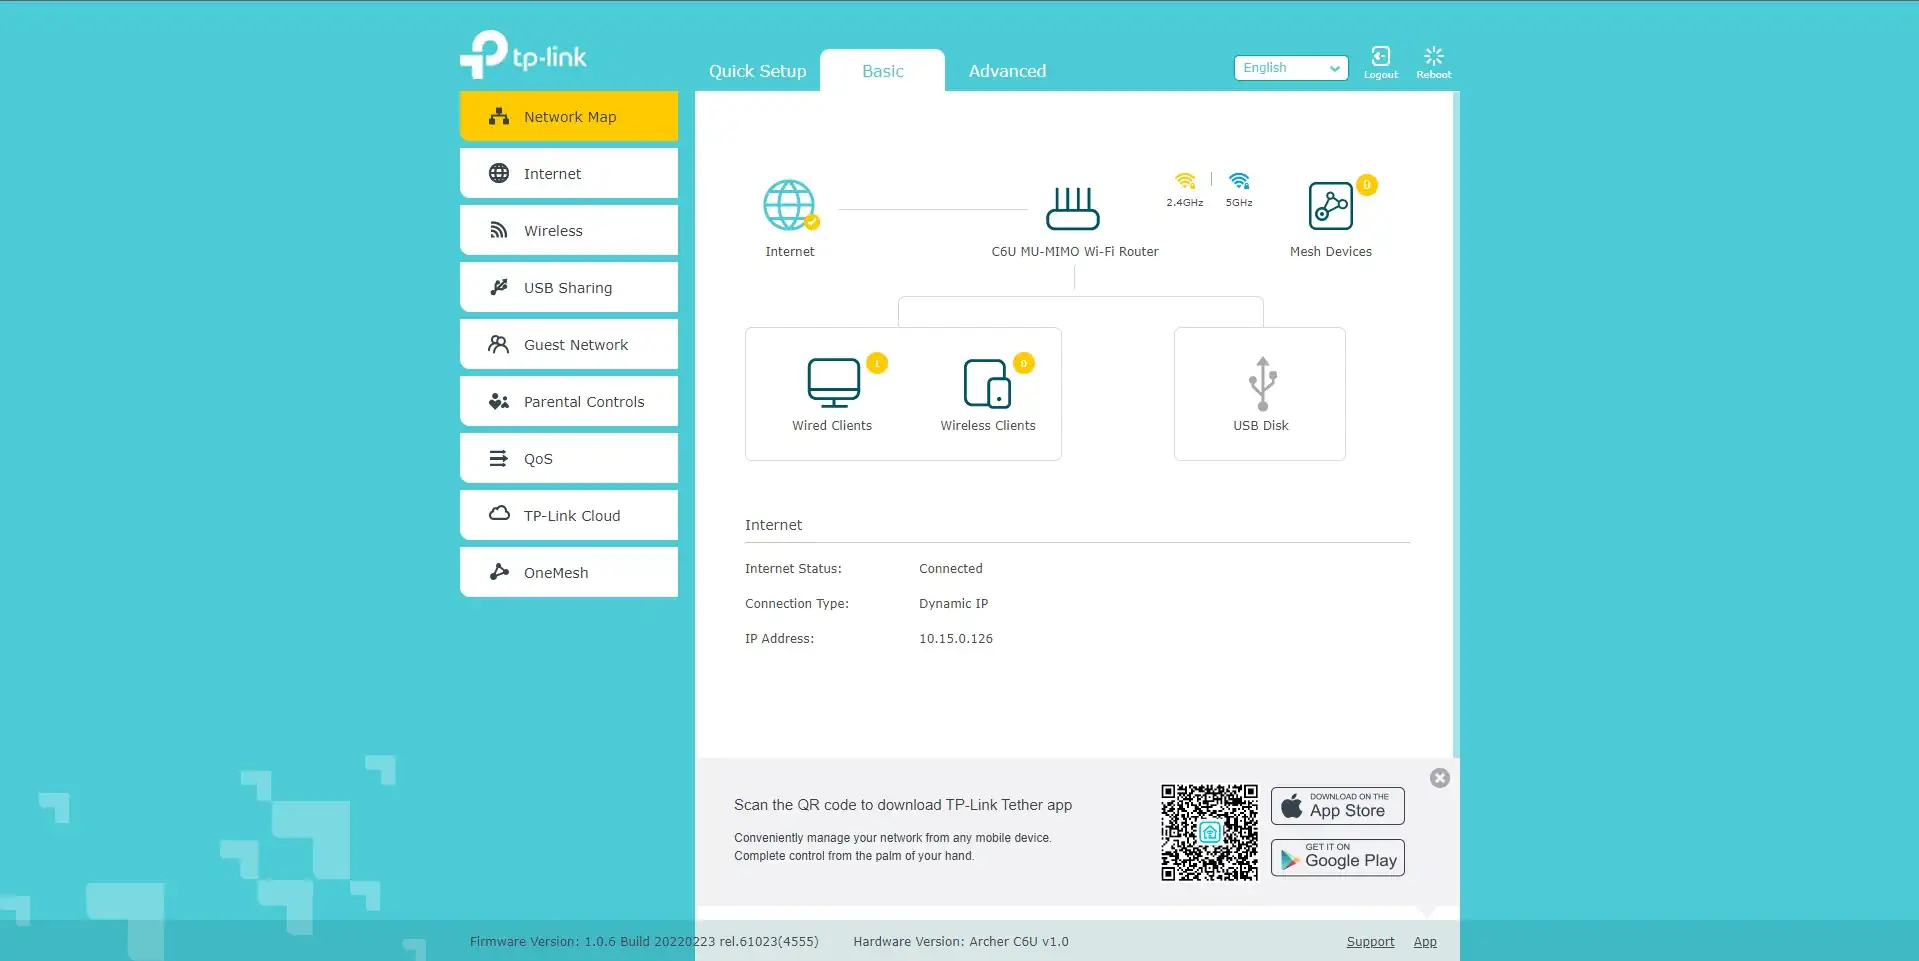Switch to the Advanced tab
1919x961 pixels.
(1007, 71)
